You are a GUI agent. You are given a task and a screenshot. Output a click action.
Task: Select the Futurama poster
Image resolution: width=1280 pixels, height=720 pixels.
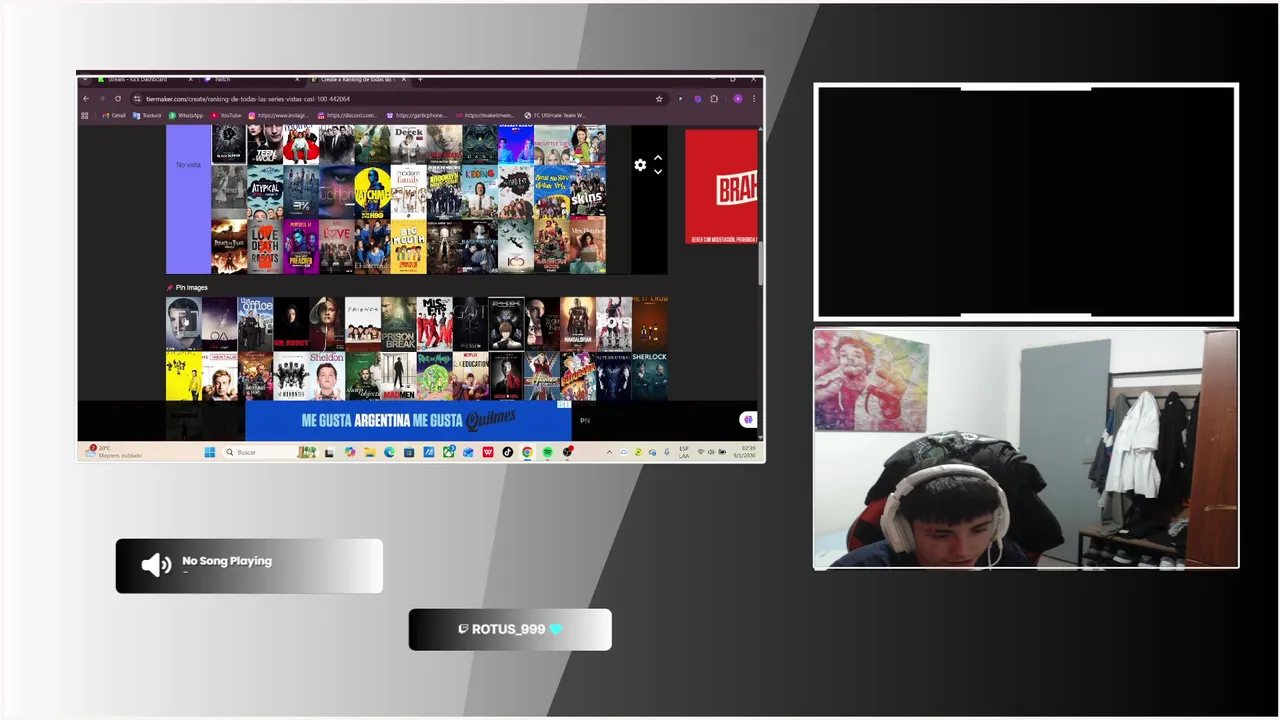578,376
